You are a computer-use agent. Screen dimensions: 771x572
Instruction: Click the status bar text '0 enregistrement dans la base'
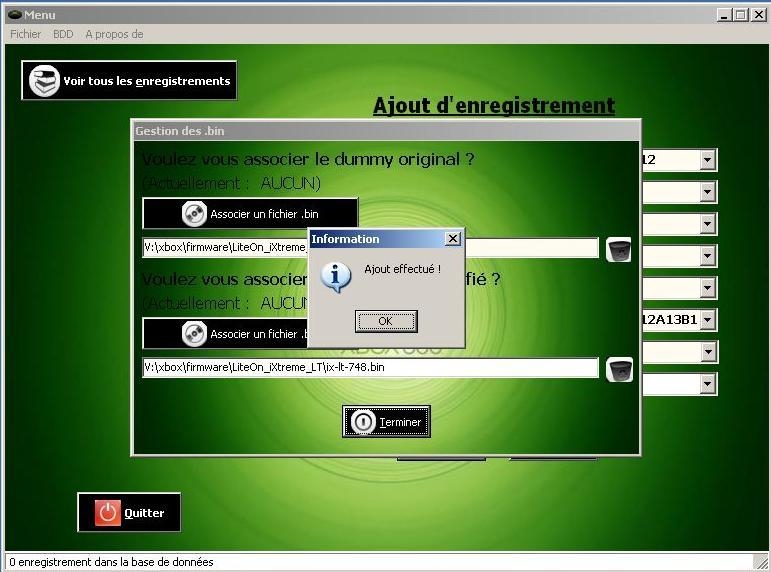tap(112, 562)
